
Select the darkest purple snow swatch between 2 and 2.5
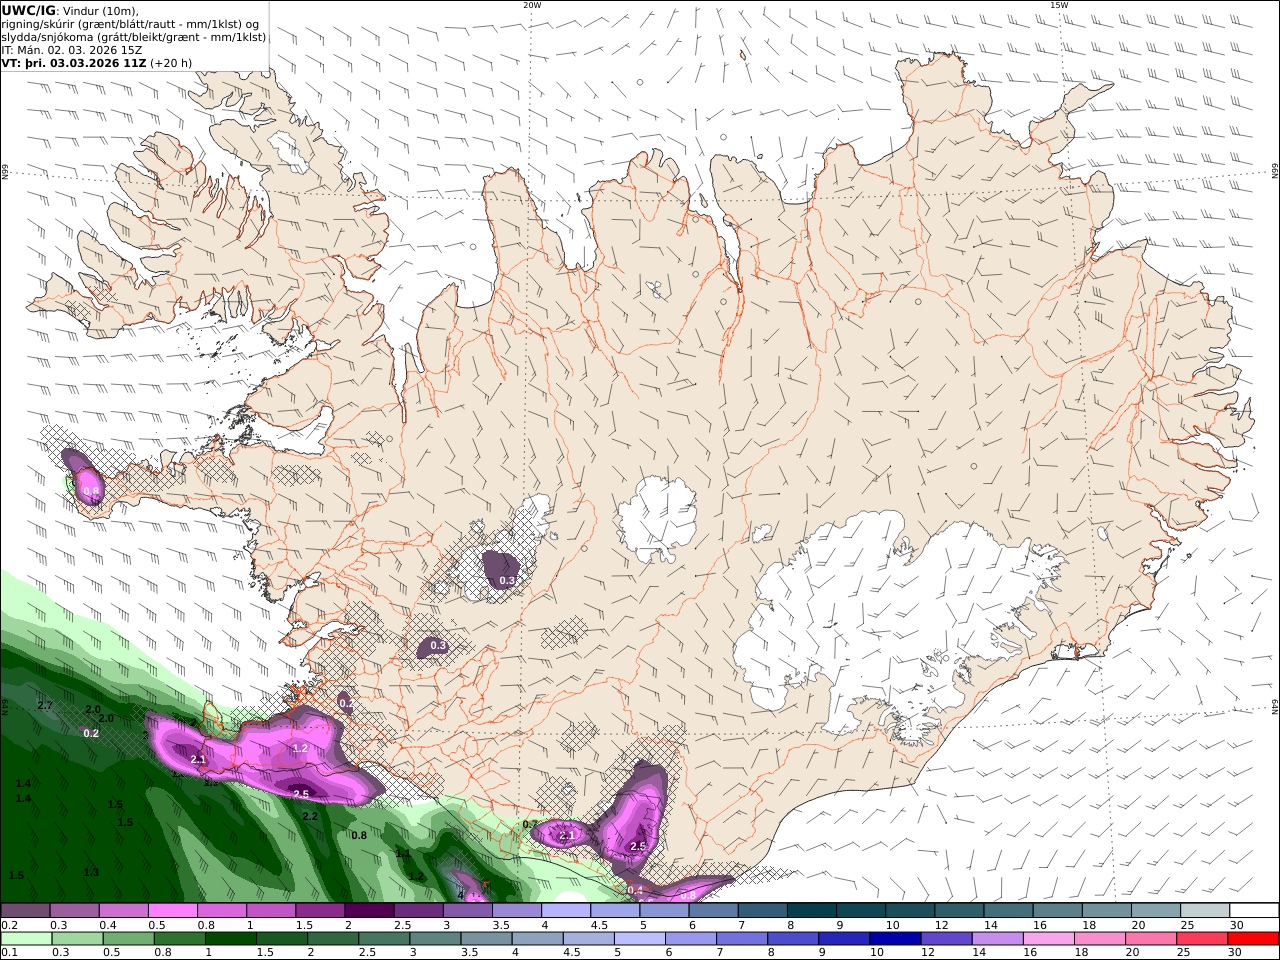click(368, 911)
